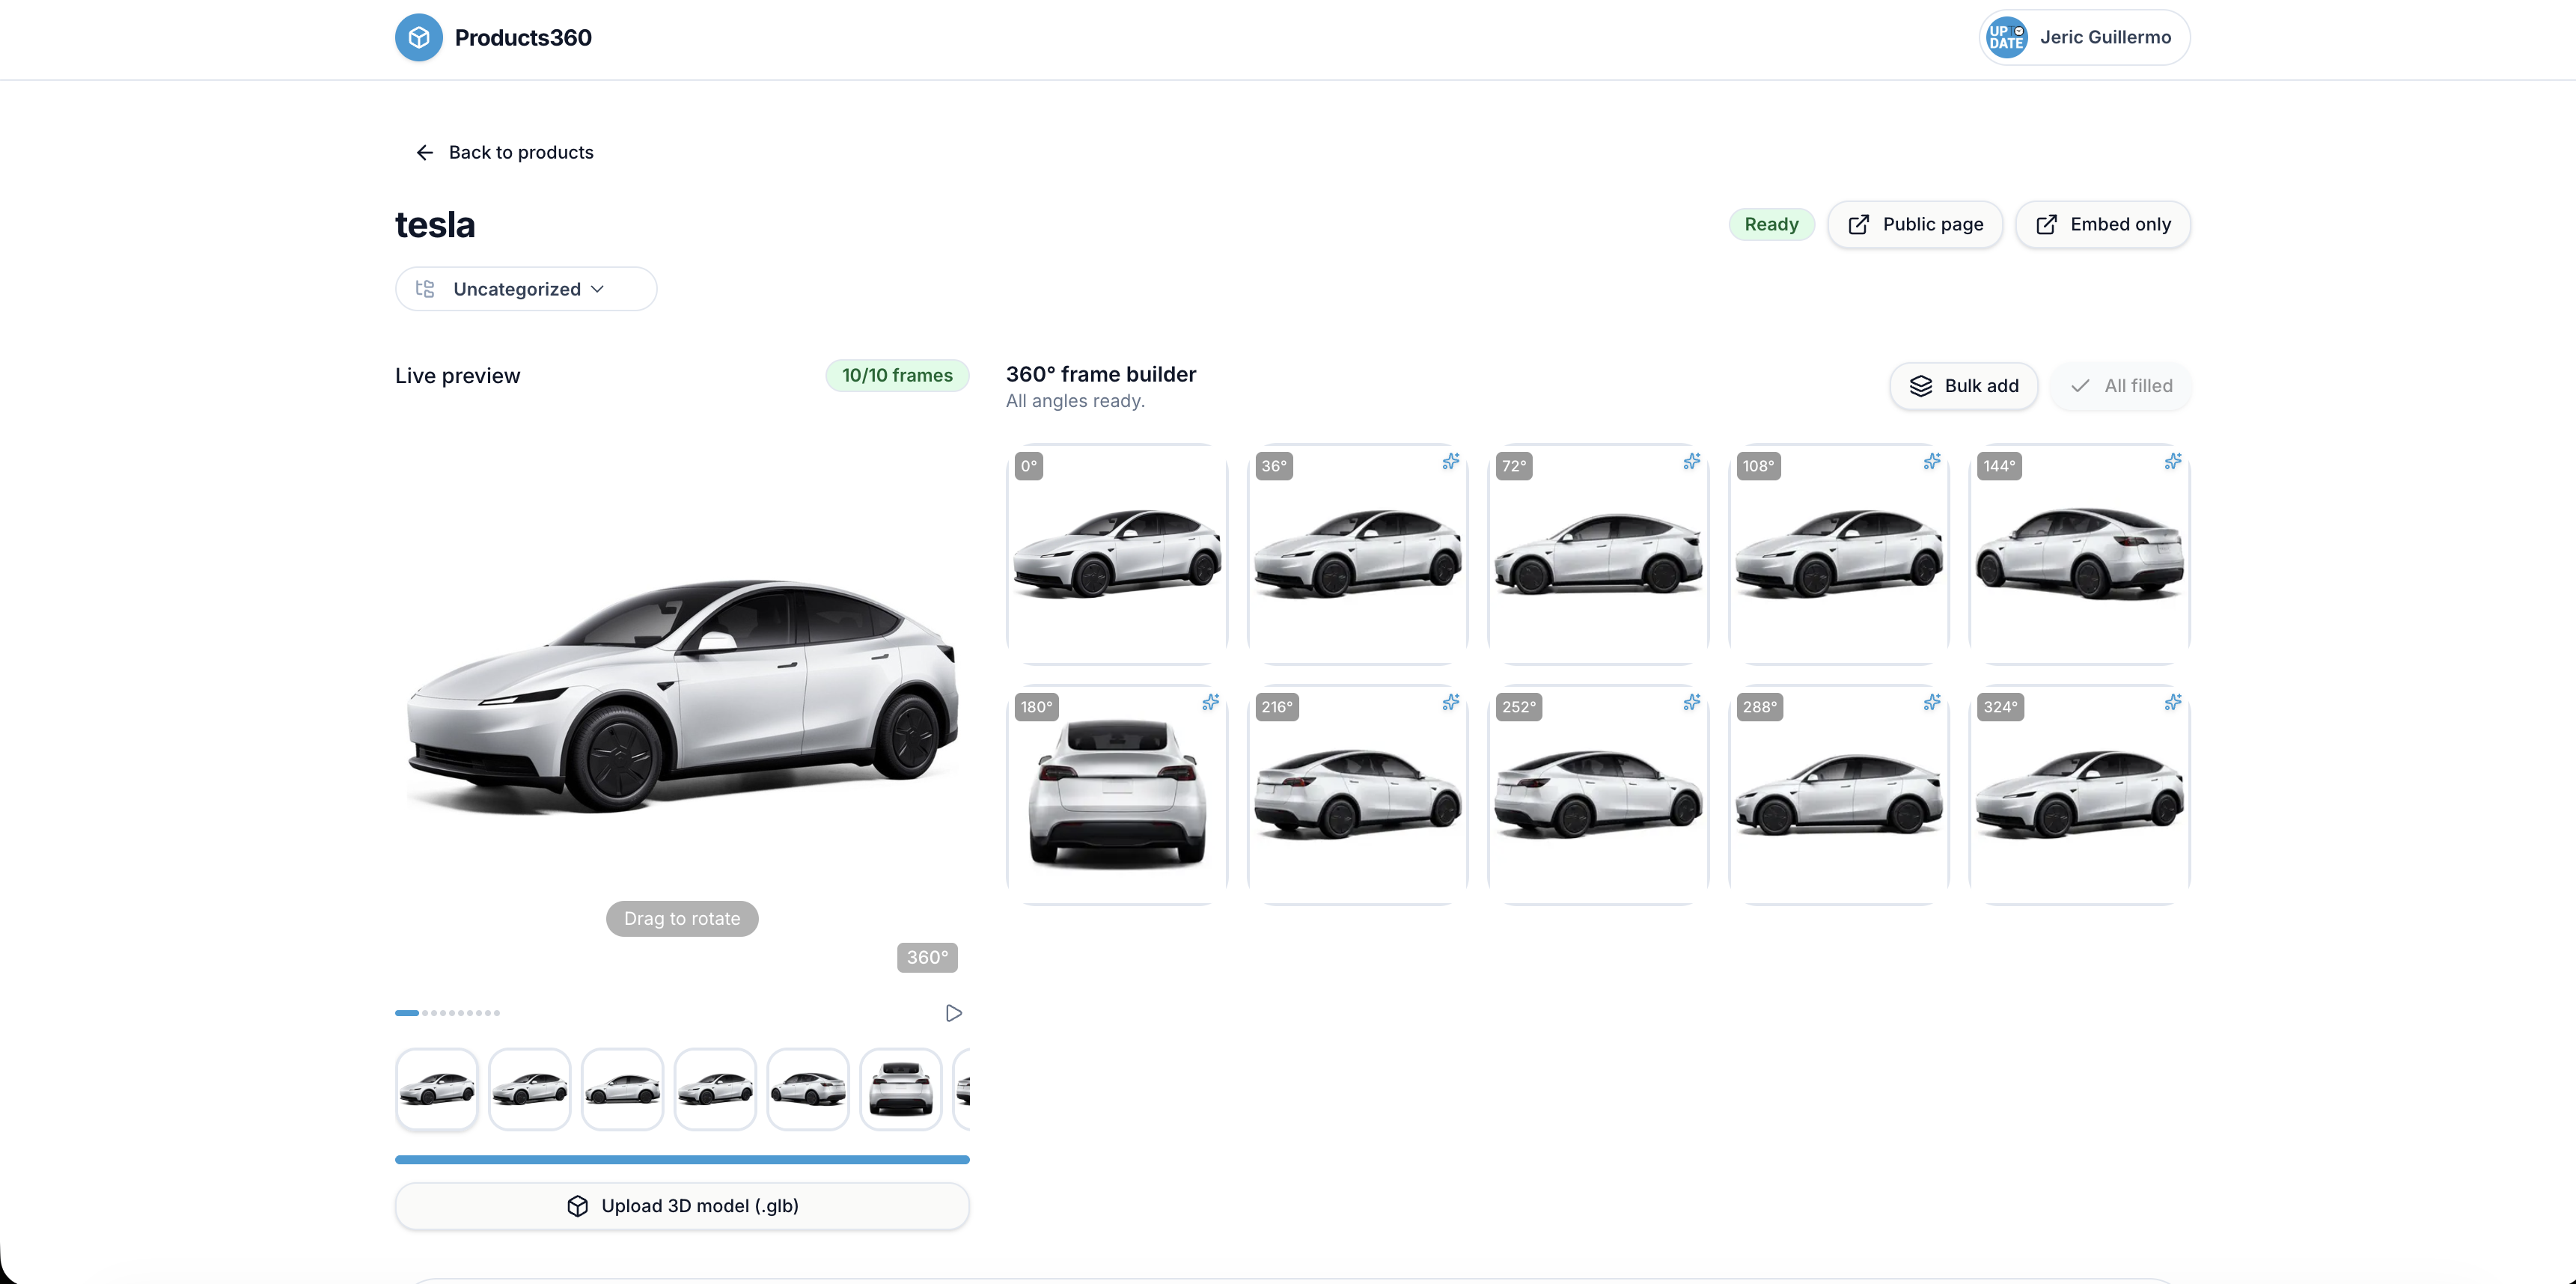Viewport: 2576px width, 1284px height.
Task: Click the AI sparkle icon on 144° frame
Action: coord(2173,461)
